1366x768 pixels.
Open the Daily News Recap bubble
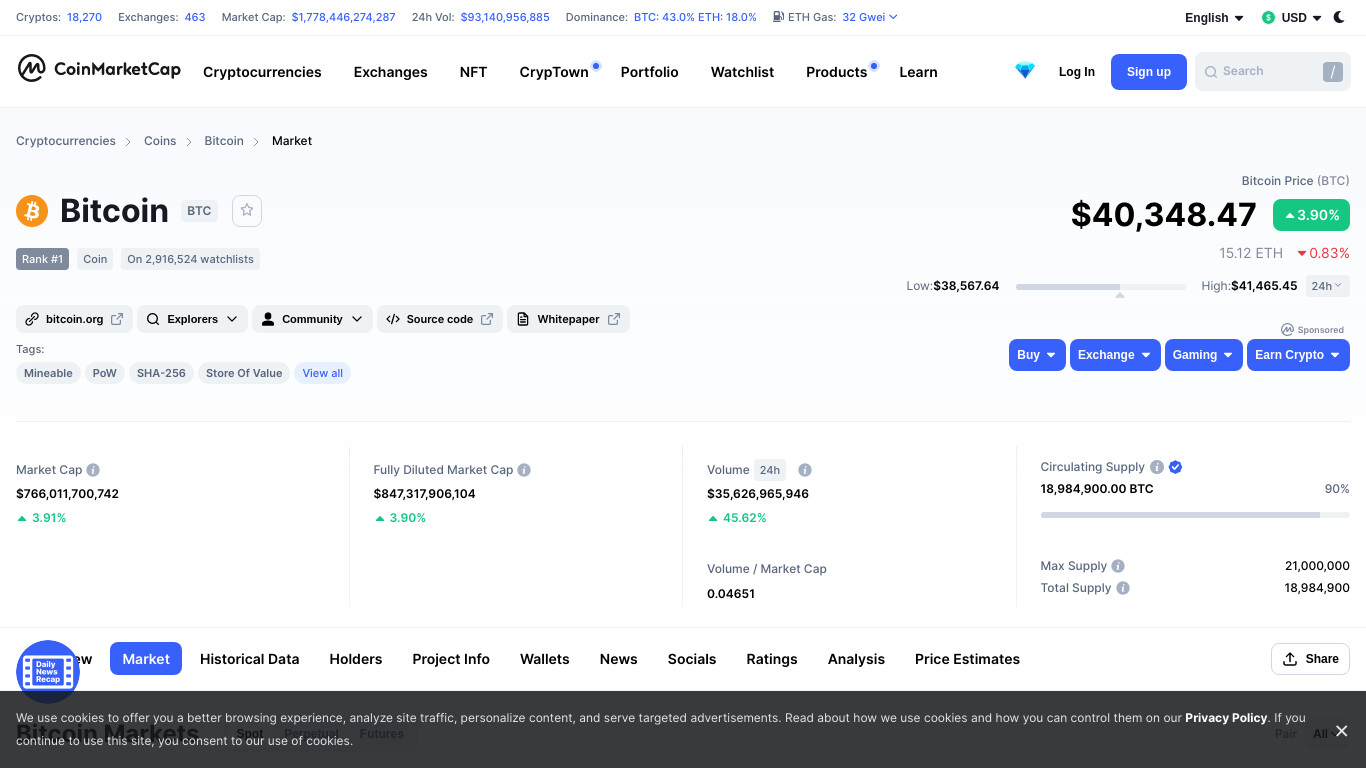point(48,671)
